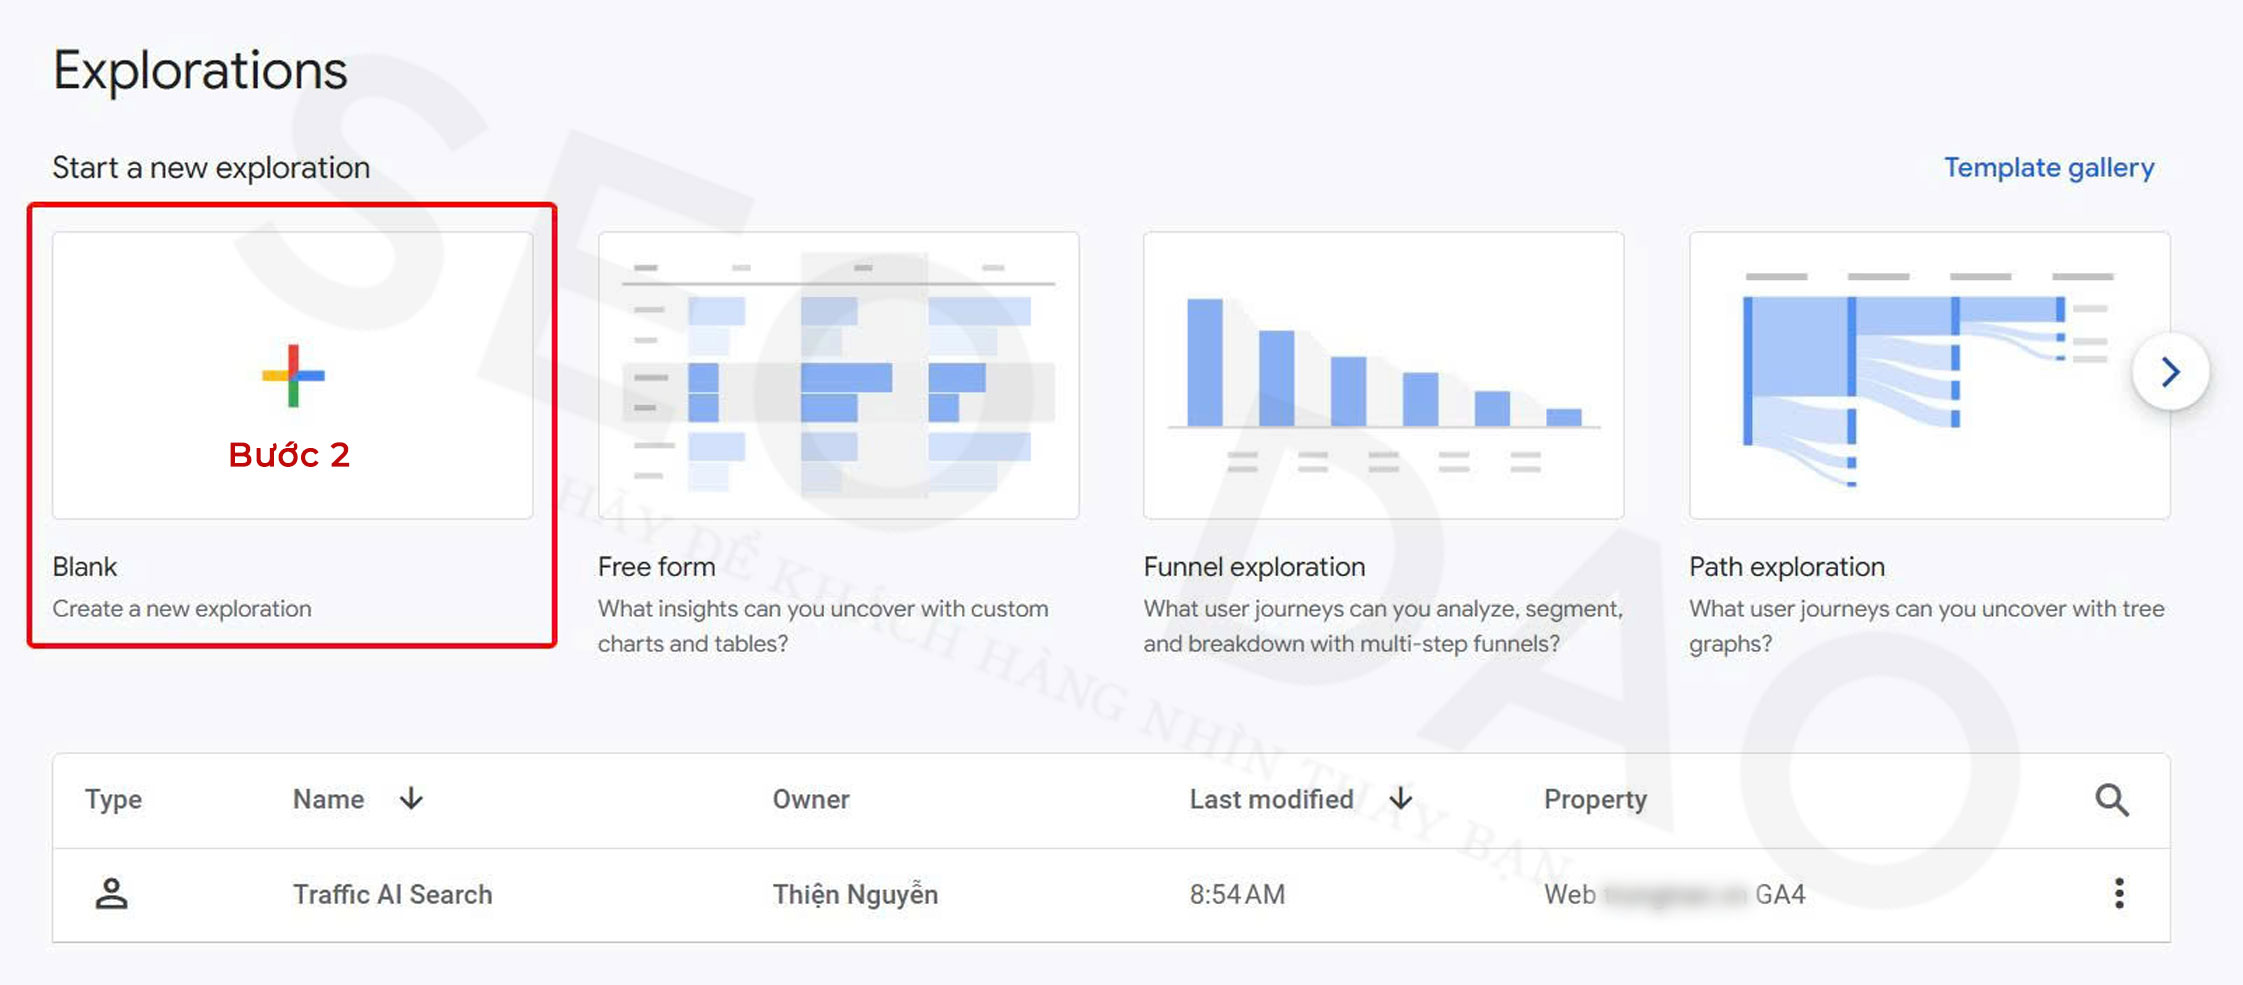The width and height of the screenshot is (2243, 985).
Task: Open the search icon in the explorations table
Action: (x=2111, y=800)
